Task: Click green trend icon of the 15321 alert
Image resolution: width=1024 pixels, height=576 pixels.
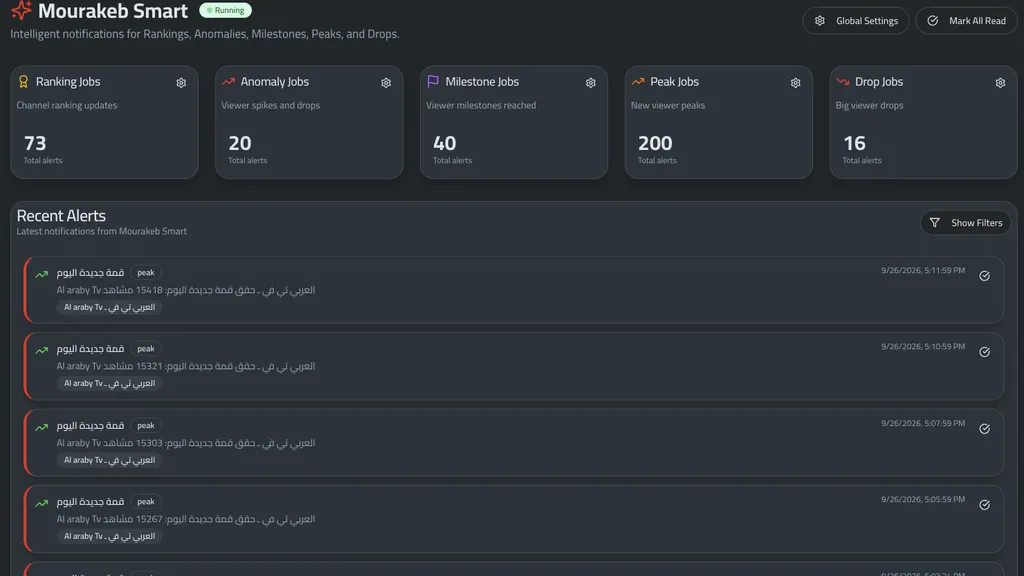Action: (x=42, y=351)
